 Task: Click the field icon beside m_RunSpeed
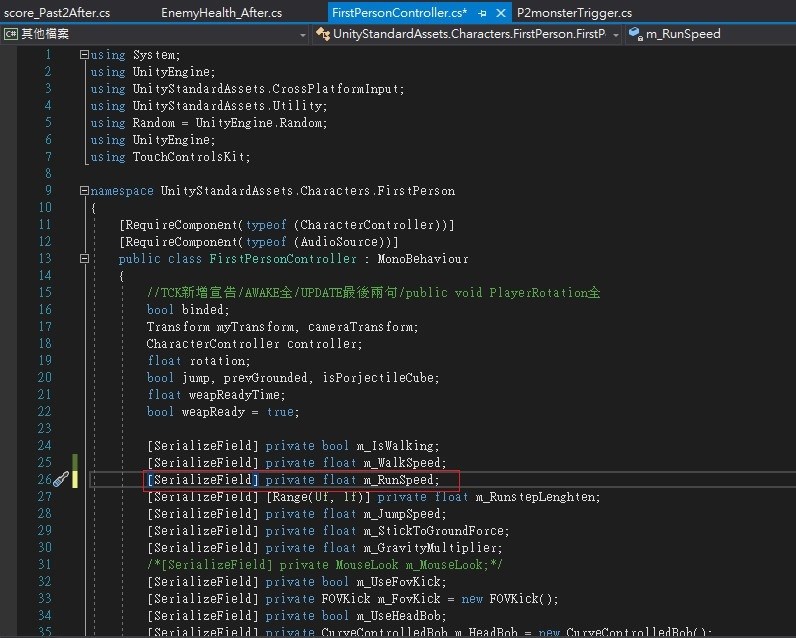(635, 34)
